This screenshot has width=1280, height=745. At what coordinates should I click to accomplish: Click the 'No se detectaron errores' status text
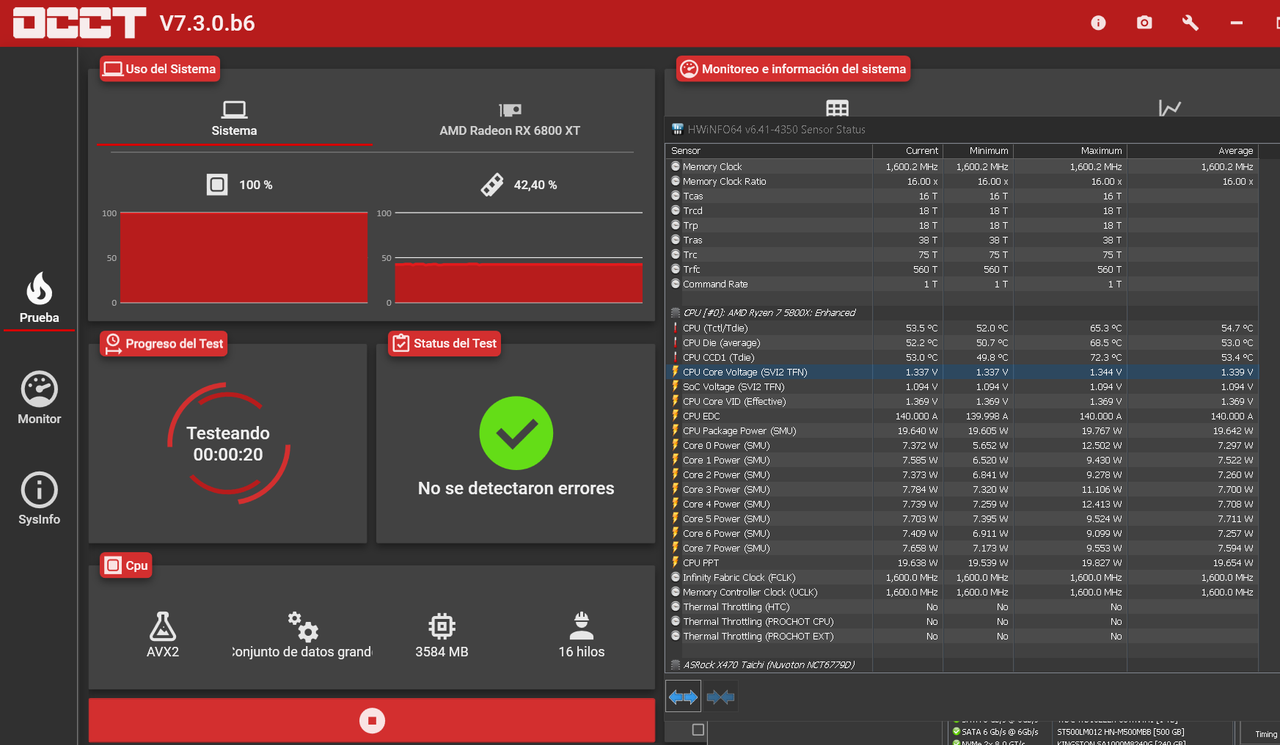(516, 489)
